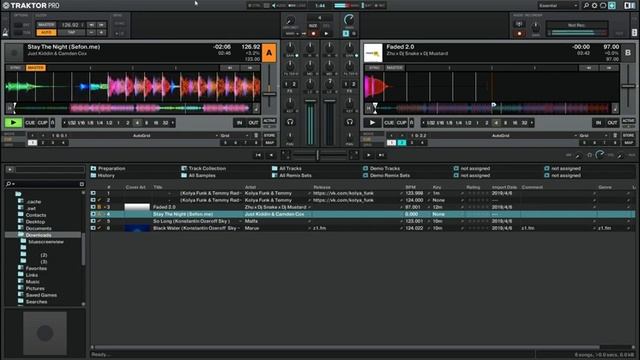Enable AUTO master clock mode
640x360 pixels.
(46, 32)
